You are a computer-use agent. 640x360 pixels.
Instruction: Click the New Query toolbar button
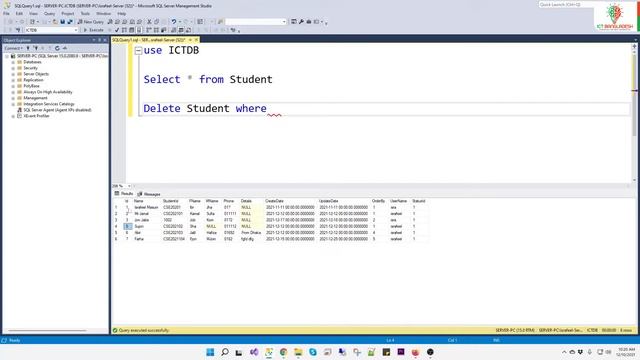tap(91, 22)
